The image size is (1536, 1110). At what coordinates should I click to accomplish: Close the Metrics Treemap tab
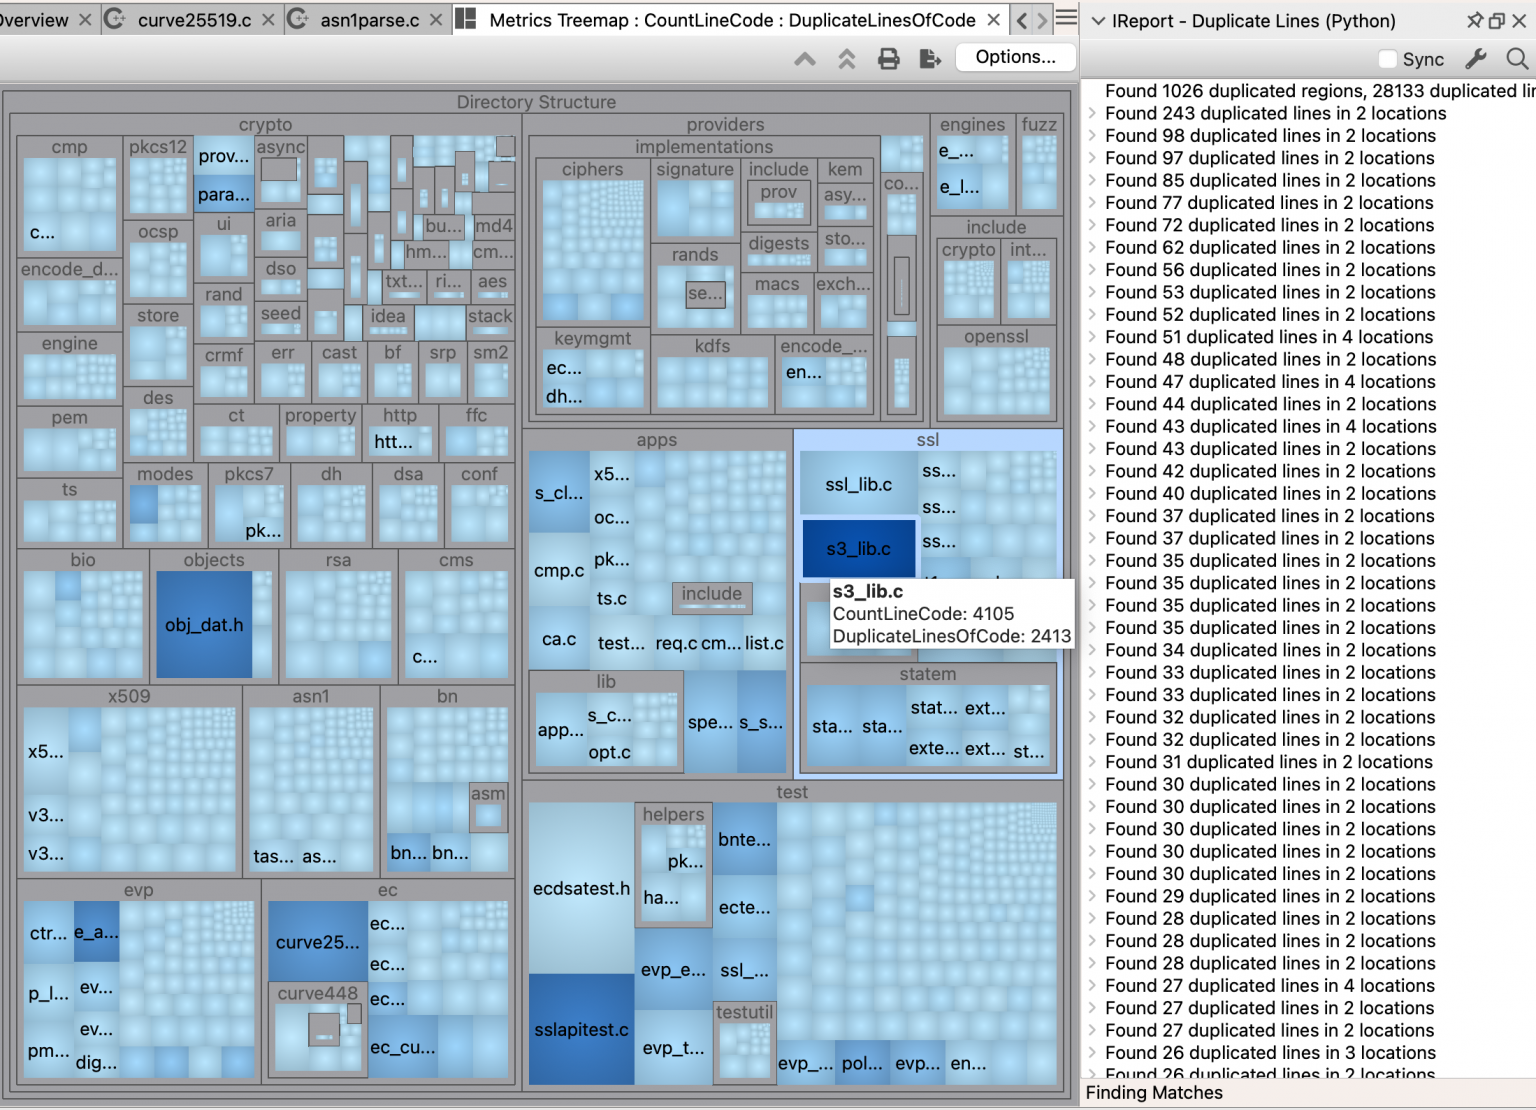tap(993, 20)
